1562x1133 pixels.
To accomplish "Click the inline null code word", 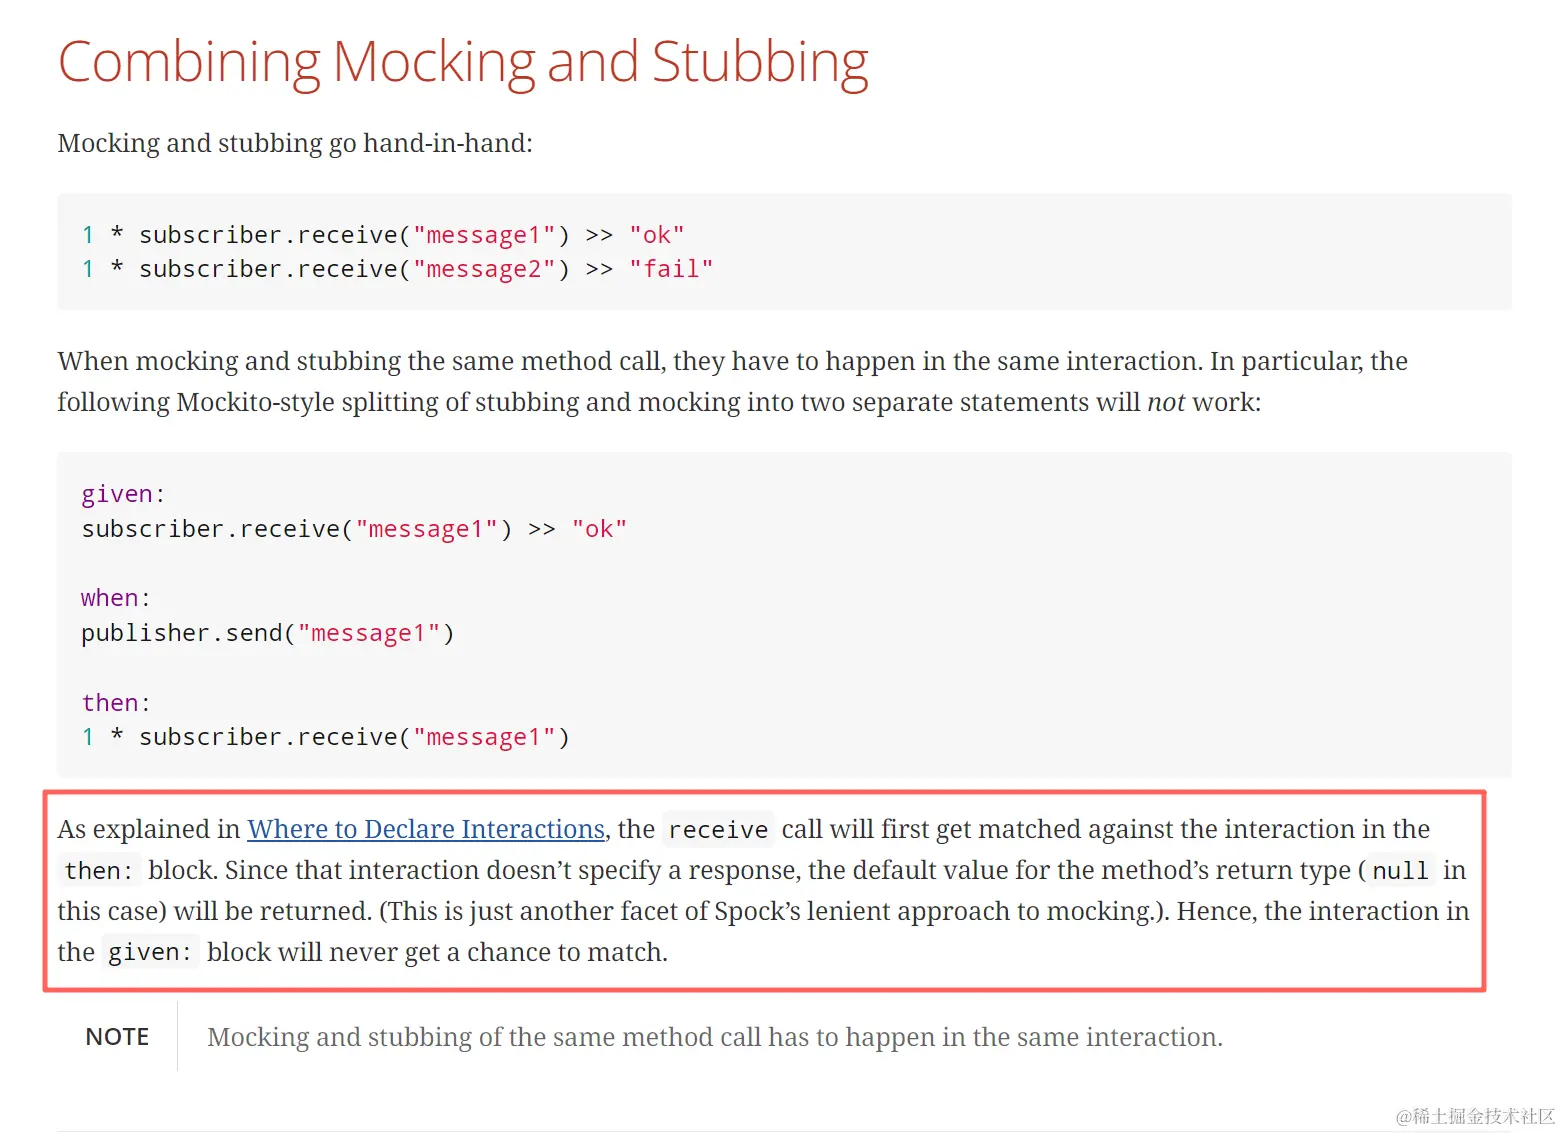I will (1400, 871).
